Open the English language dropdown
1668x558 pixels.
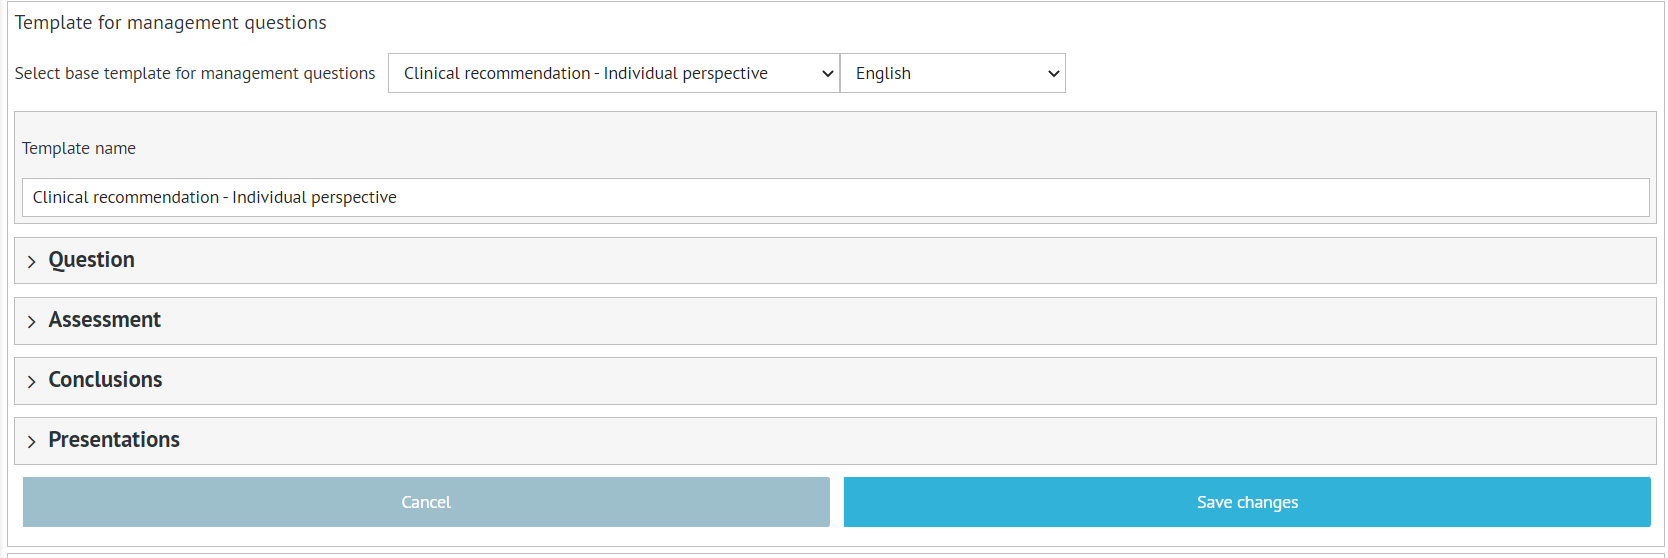coord(952,73)
